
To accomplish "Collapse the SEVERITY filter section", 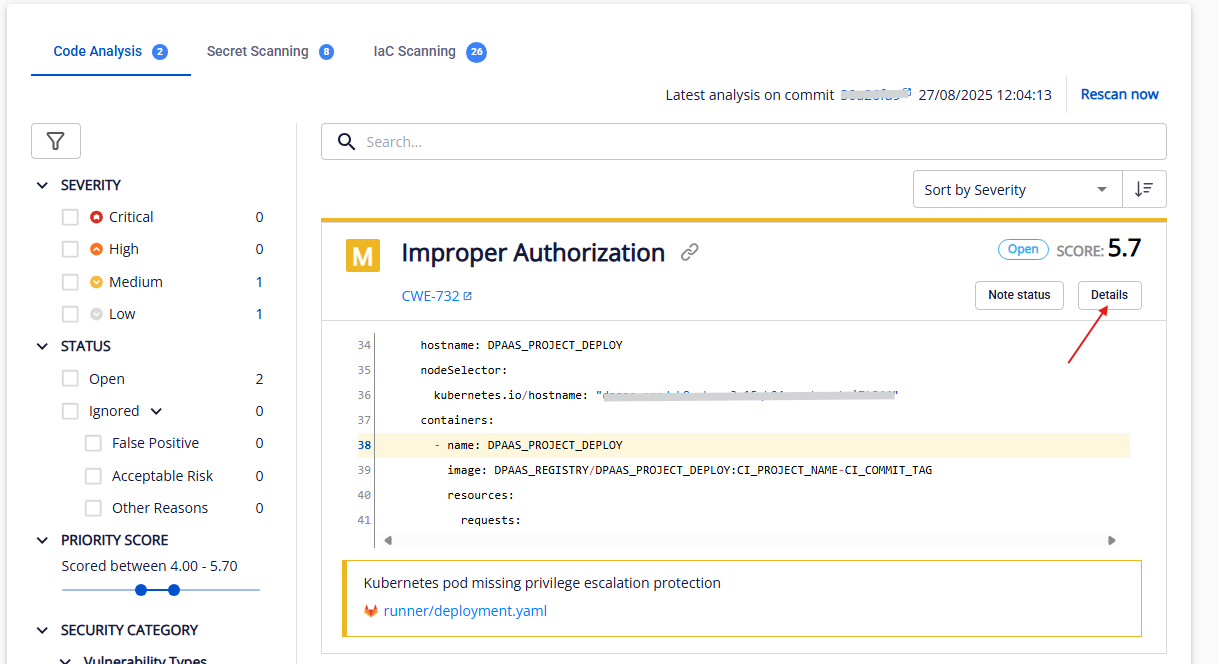I will [x=42, y=185].
